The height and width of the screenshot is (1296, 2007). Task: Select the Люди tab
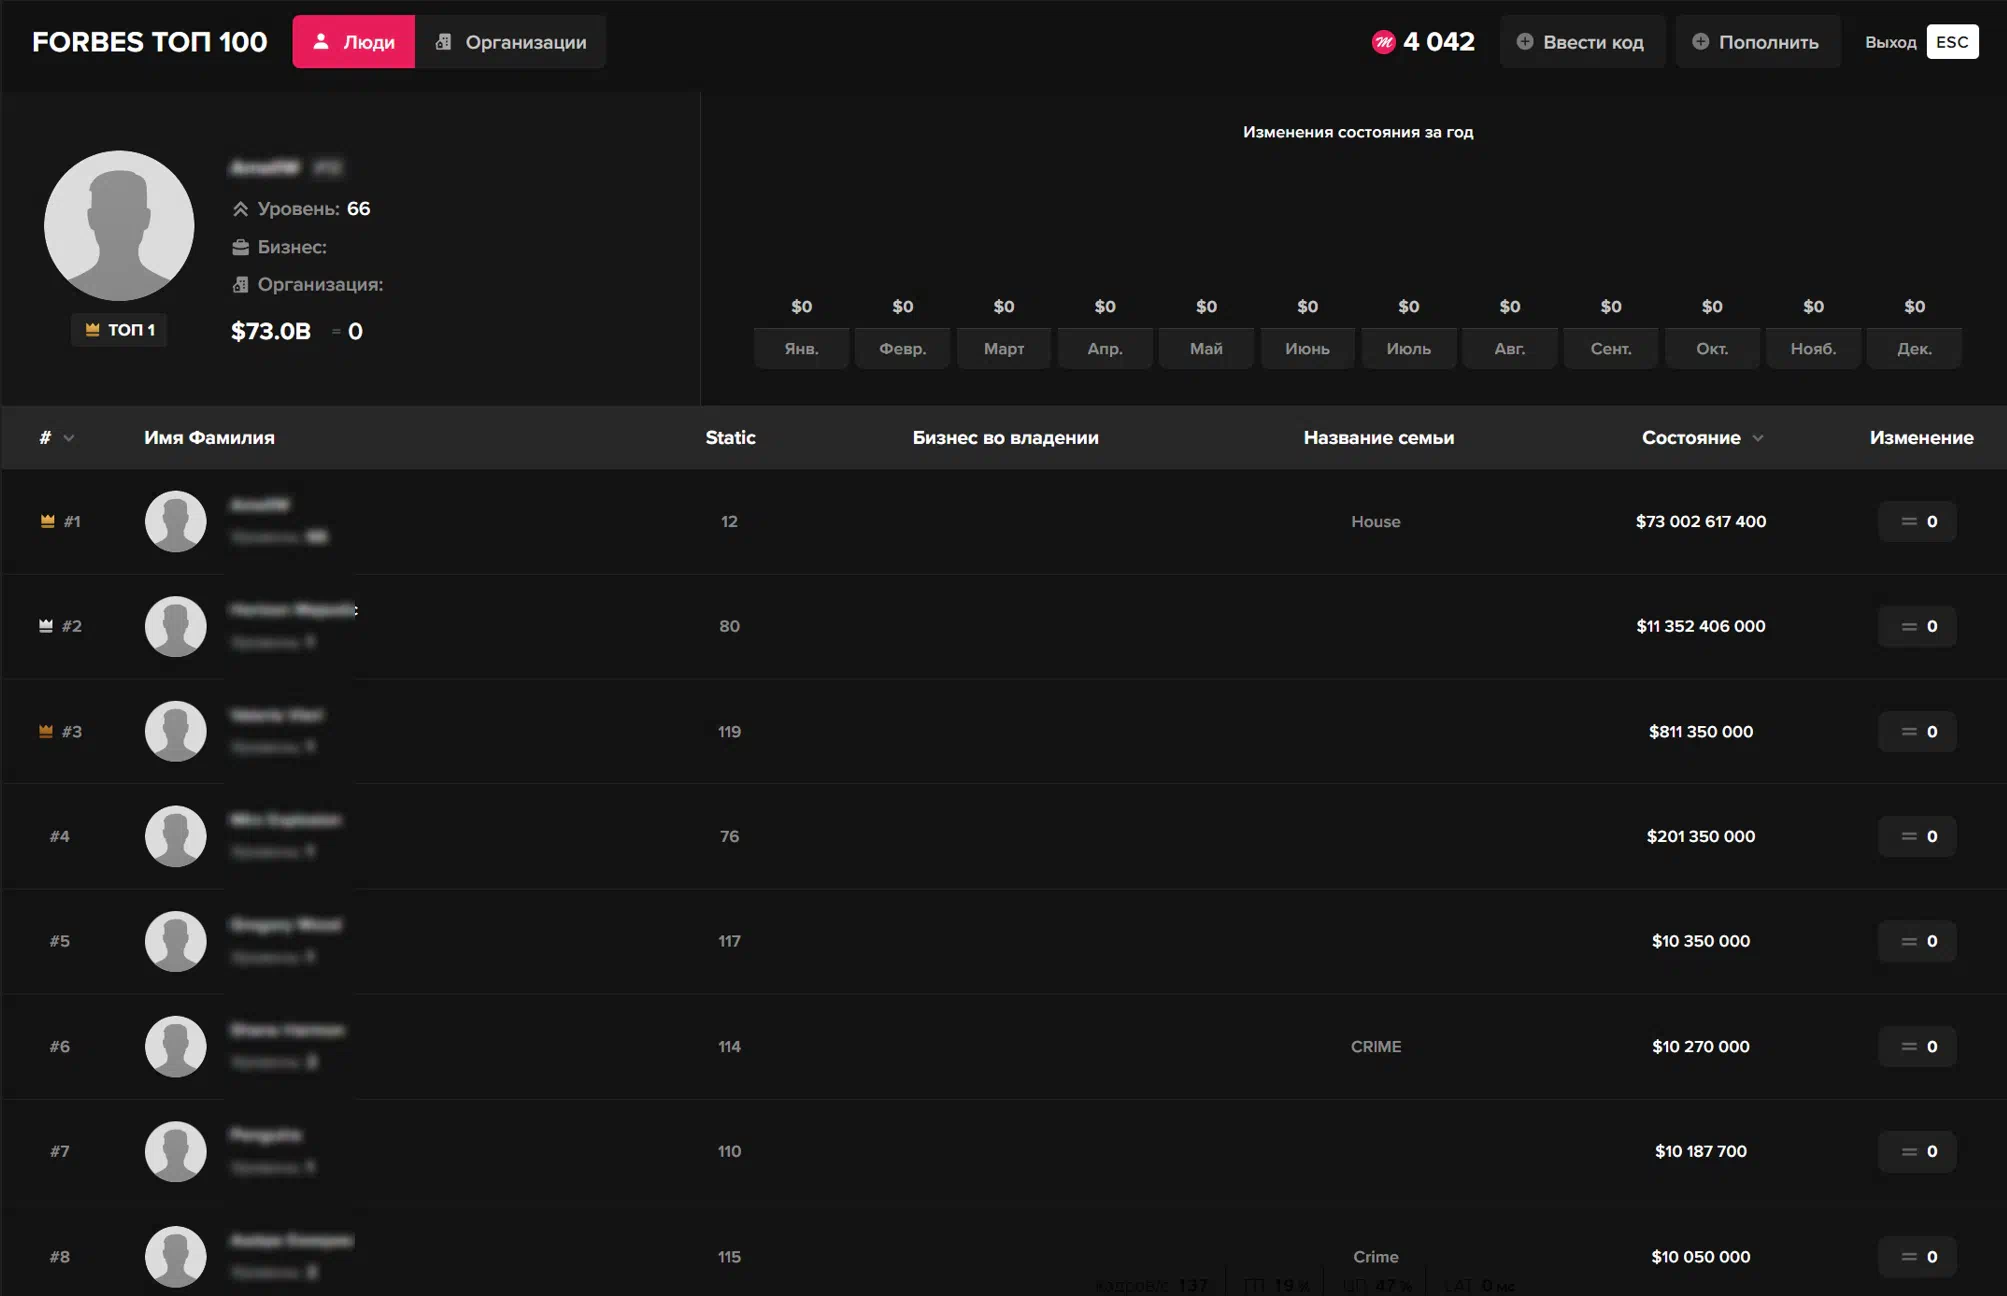point(354,42)
